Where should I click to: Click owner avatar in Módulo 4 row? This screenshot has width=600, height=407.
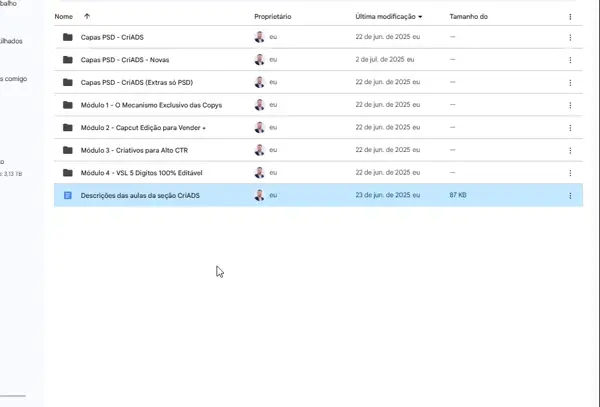point(260,172)
